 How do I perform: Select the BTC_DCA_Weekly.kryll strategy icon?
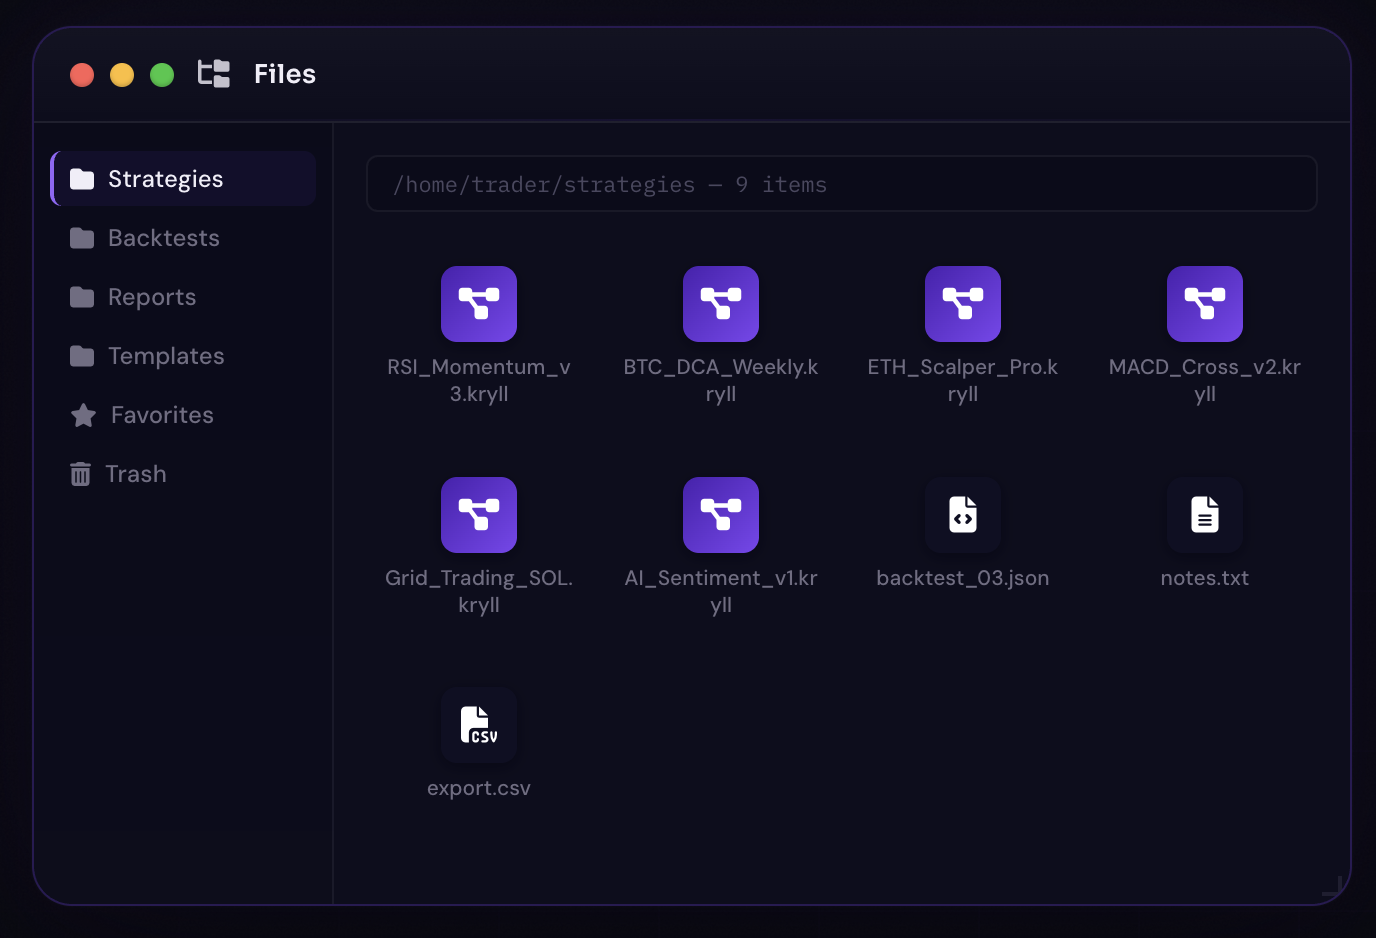click(721, 304)
